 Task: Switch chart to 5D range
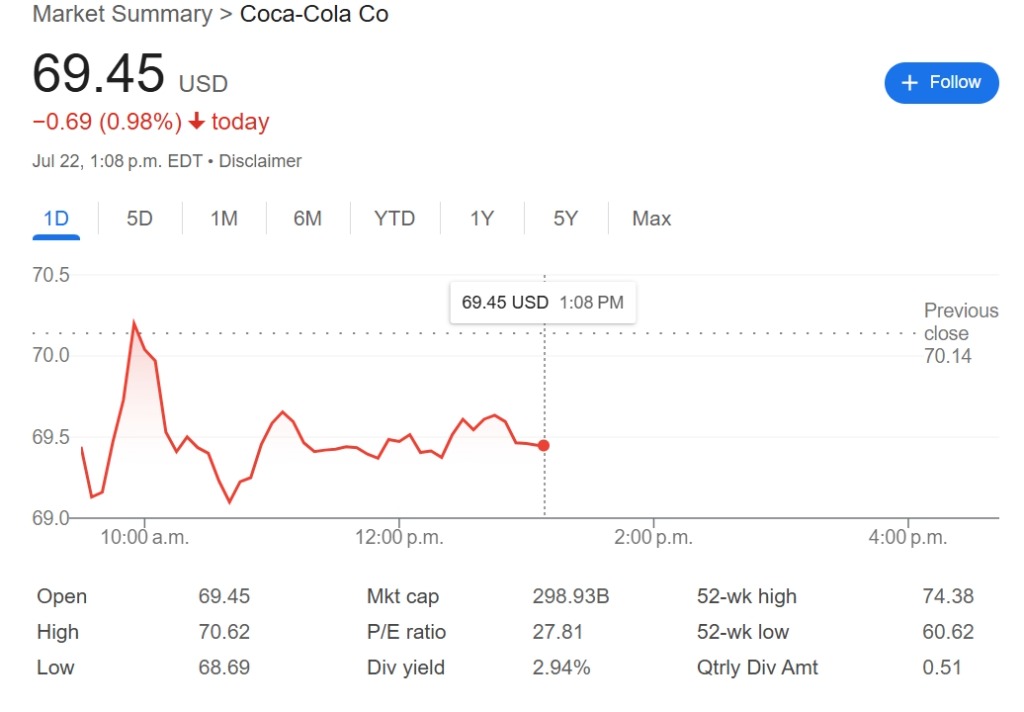point(140,219)
